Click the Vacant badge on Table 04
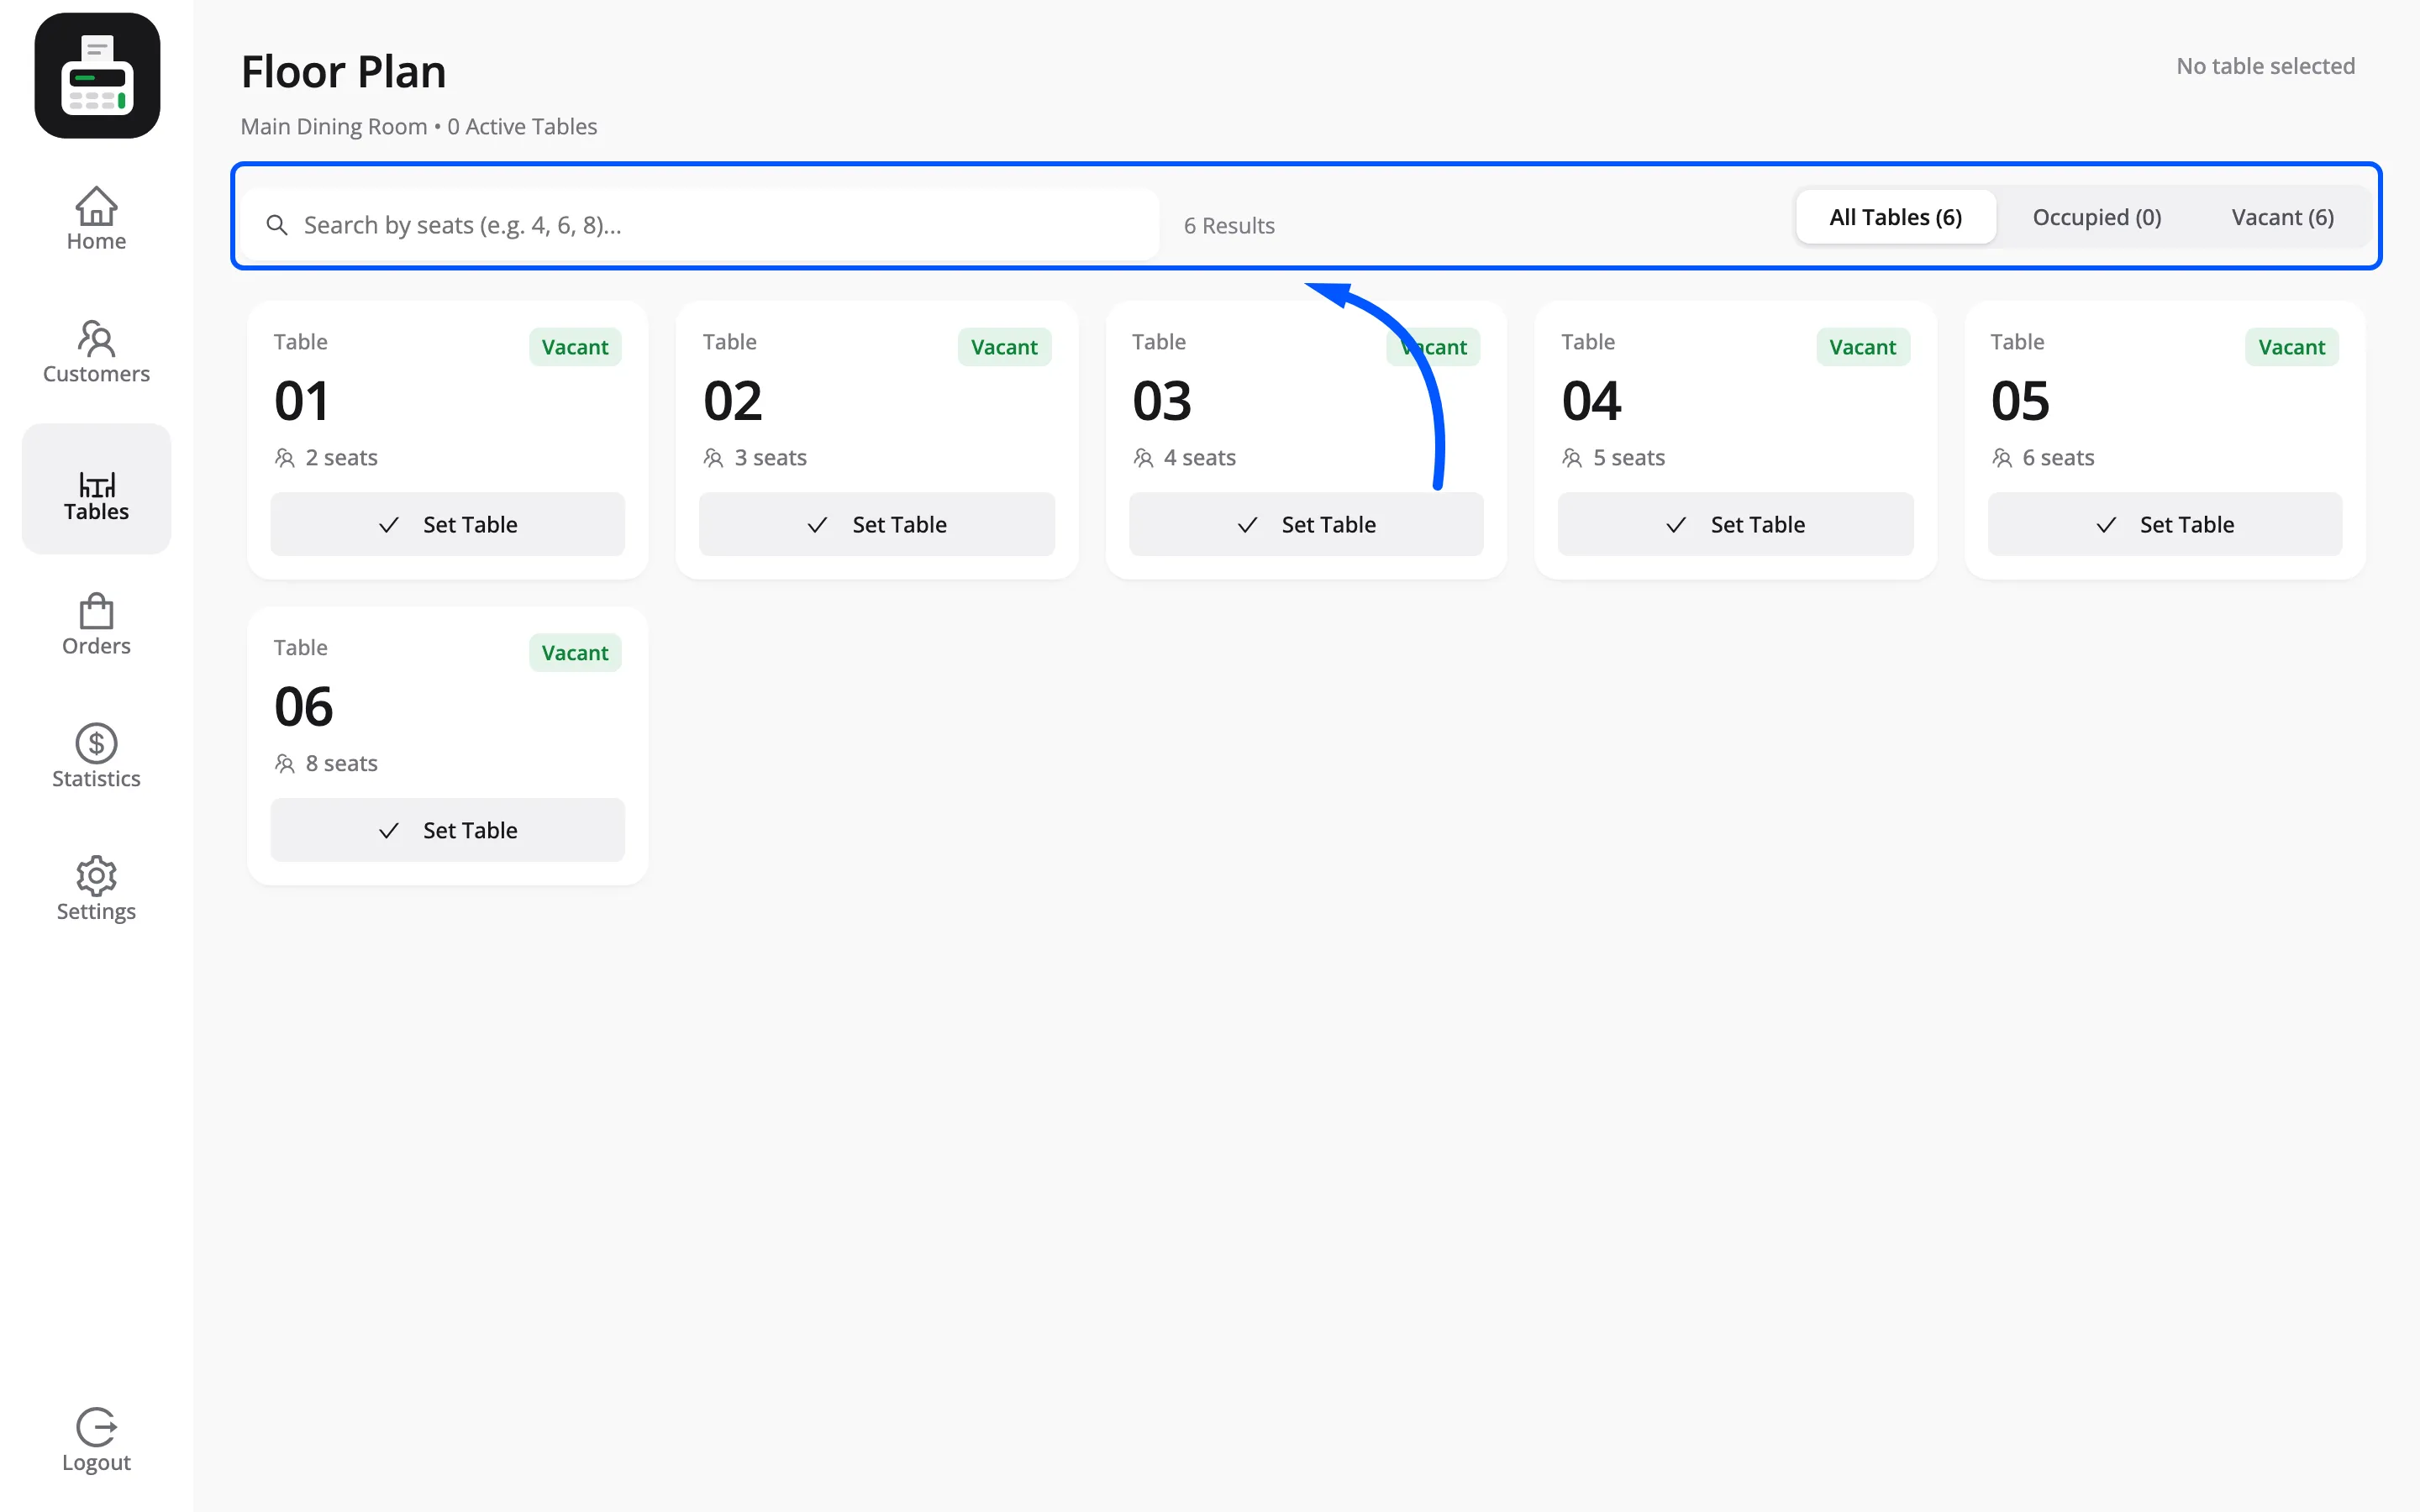The height and width of the screenshot is (1512, 2420). [1863, 347]
